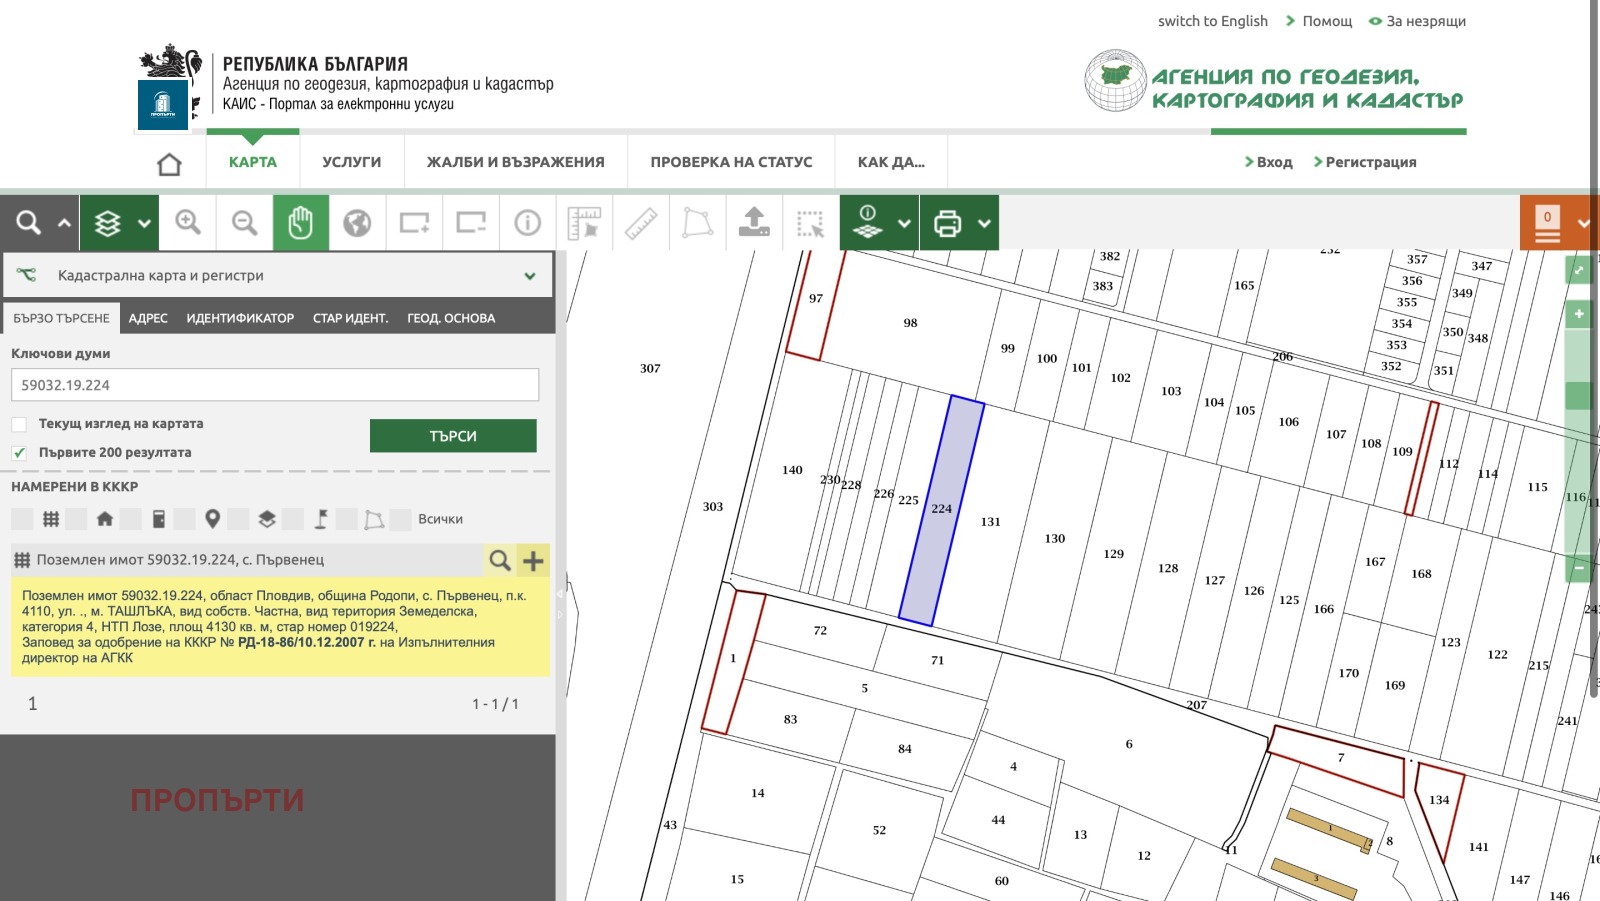The height and width of the screenshot is (901, 1600).
Task: Select the ruler measure distance tool
Action: point(641,222)
